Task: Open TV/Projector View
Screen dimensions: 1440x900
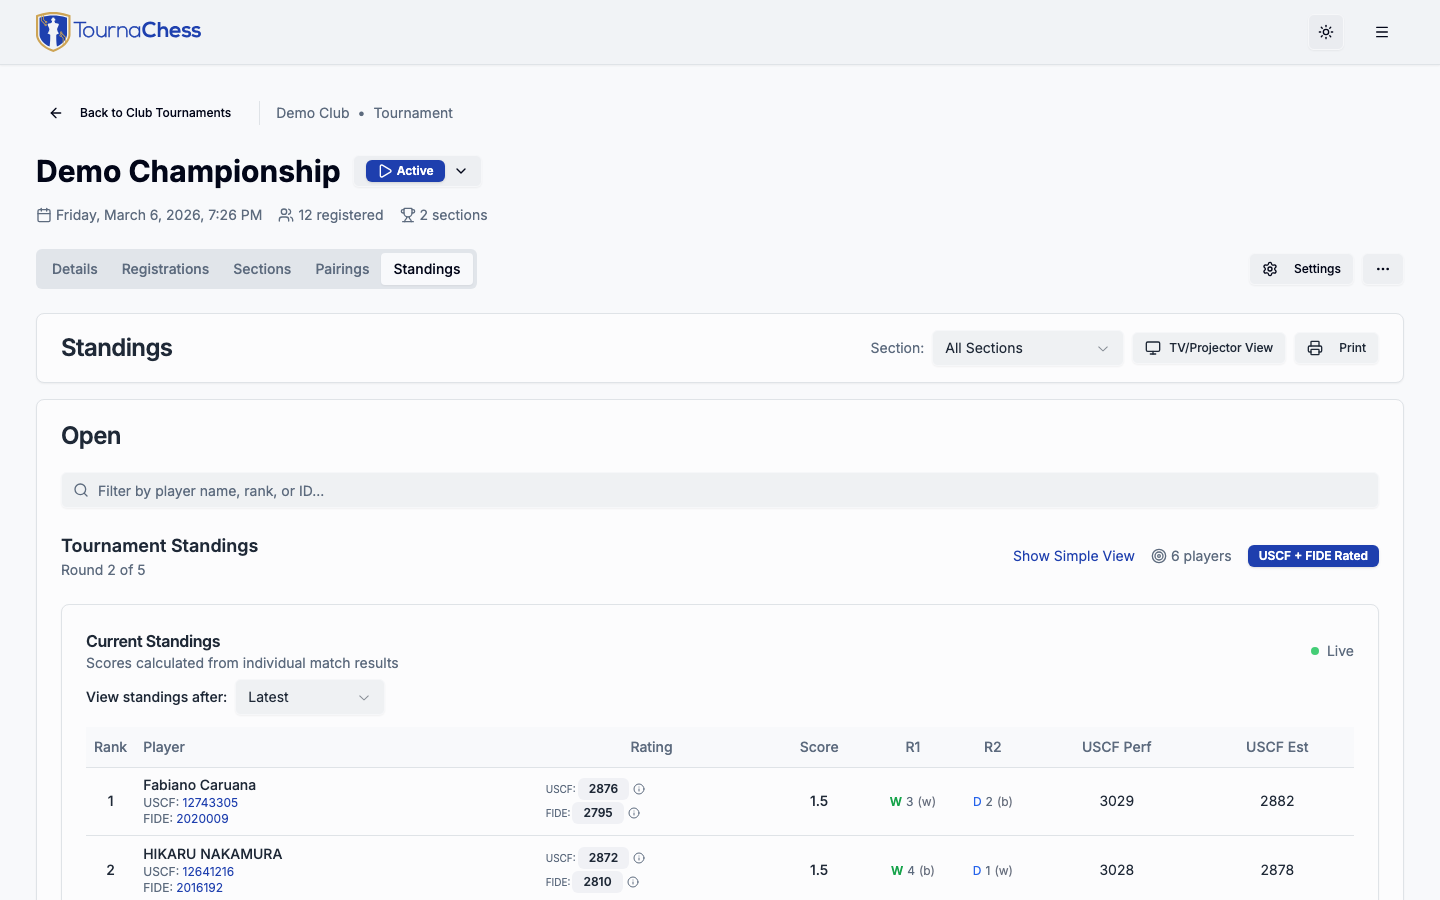Action: 1208,348
